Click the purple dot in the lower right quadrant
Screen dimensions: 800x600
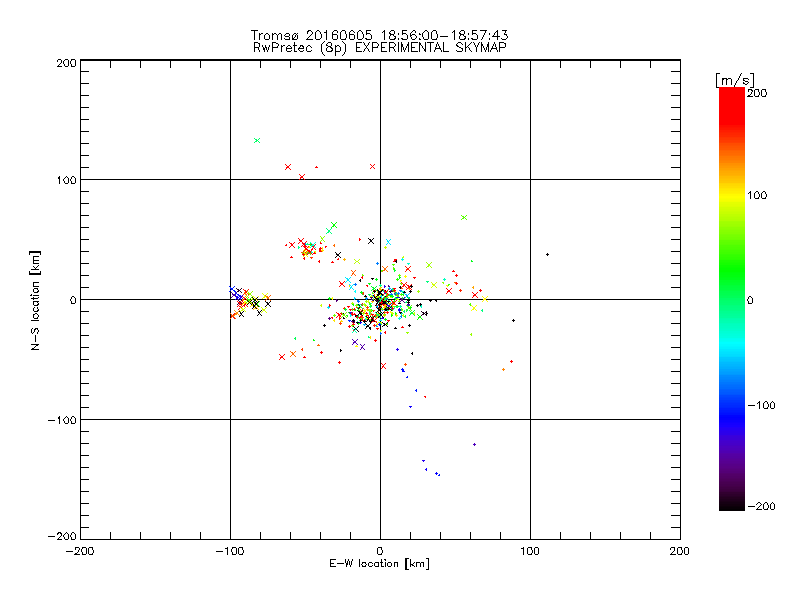(474, 444)
